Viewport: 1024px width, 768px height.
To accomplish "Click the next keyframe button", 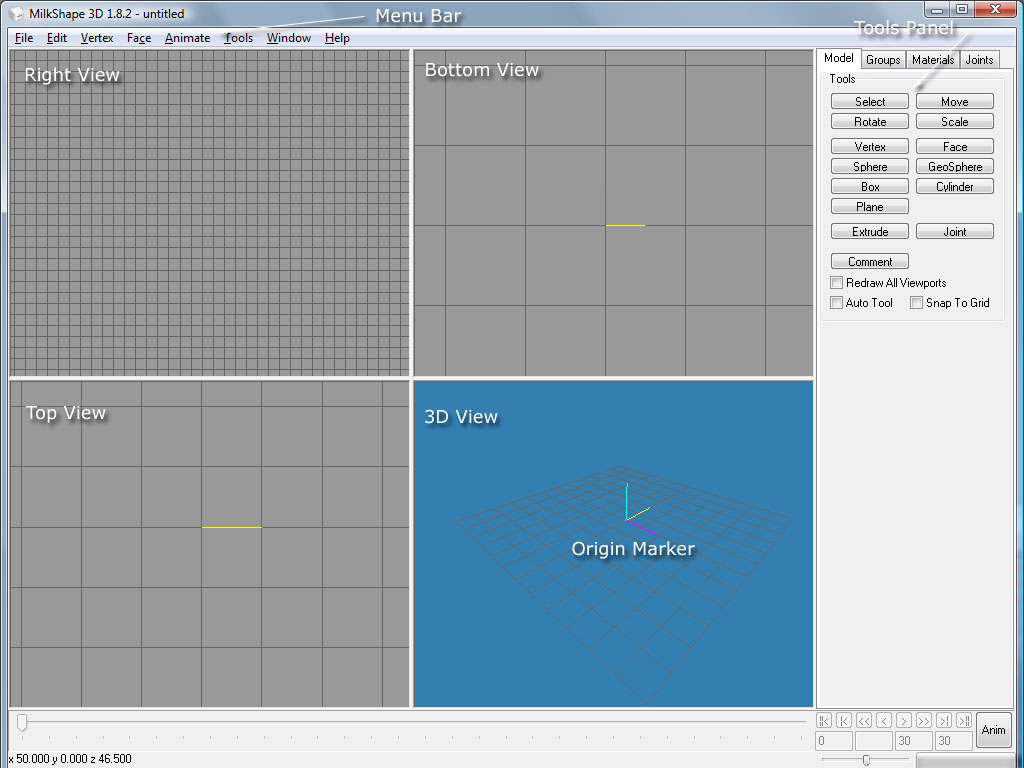I will (x=944, y=720).
